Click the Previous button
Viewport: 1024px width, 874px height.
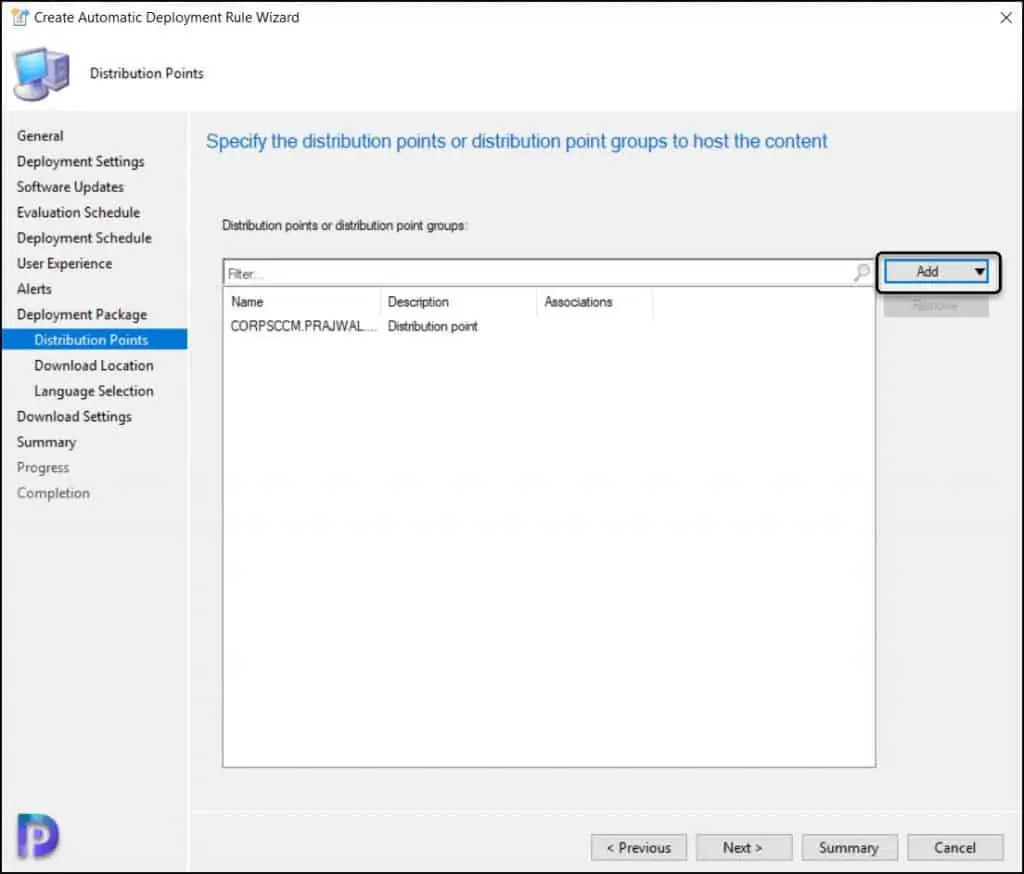(638, 848)
